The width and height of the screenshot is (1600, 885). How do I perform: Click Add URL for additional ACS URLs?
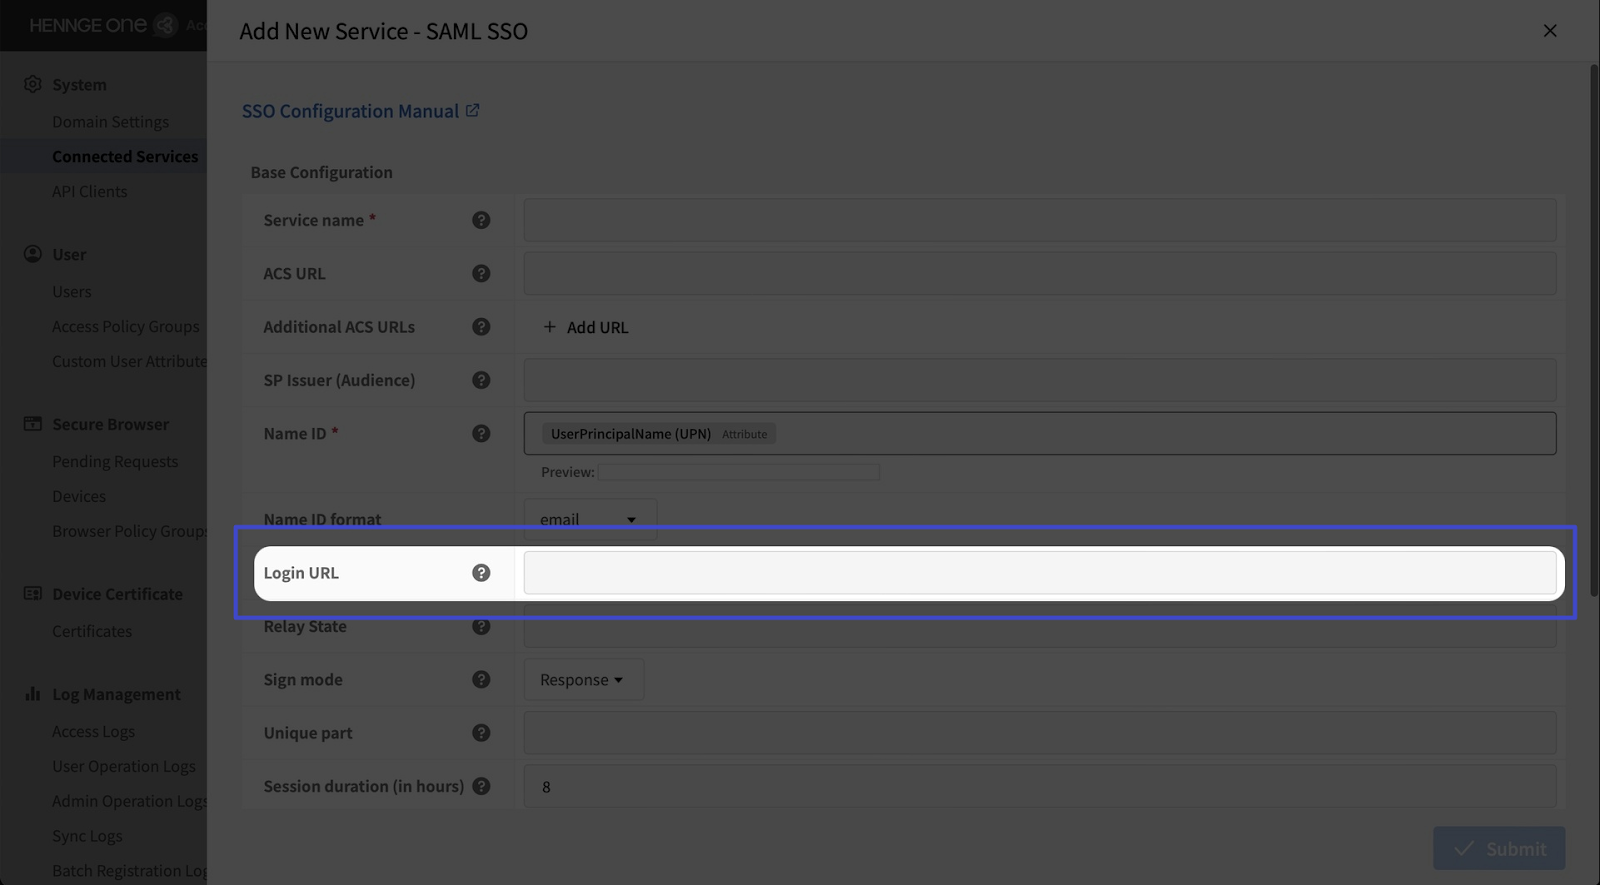(x=586, y=327)
